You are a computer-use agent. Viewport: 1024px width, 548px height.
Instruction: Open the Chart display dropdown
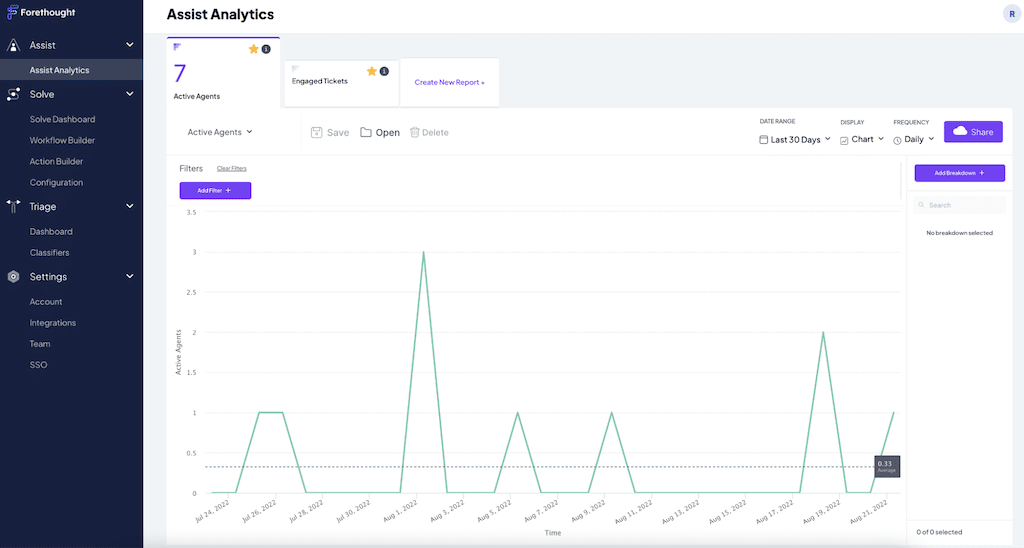[x=862, y=140]
